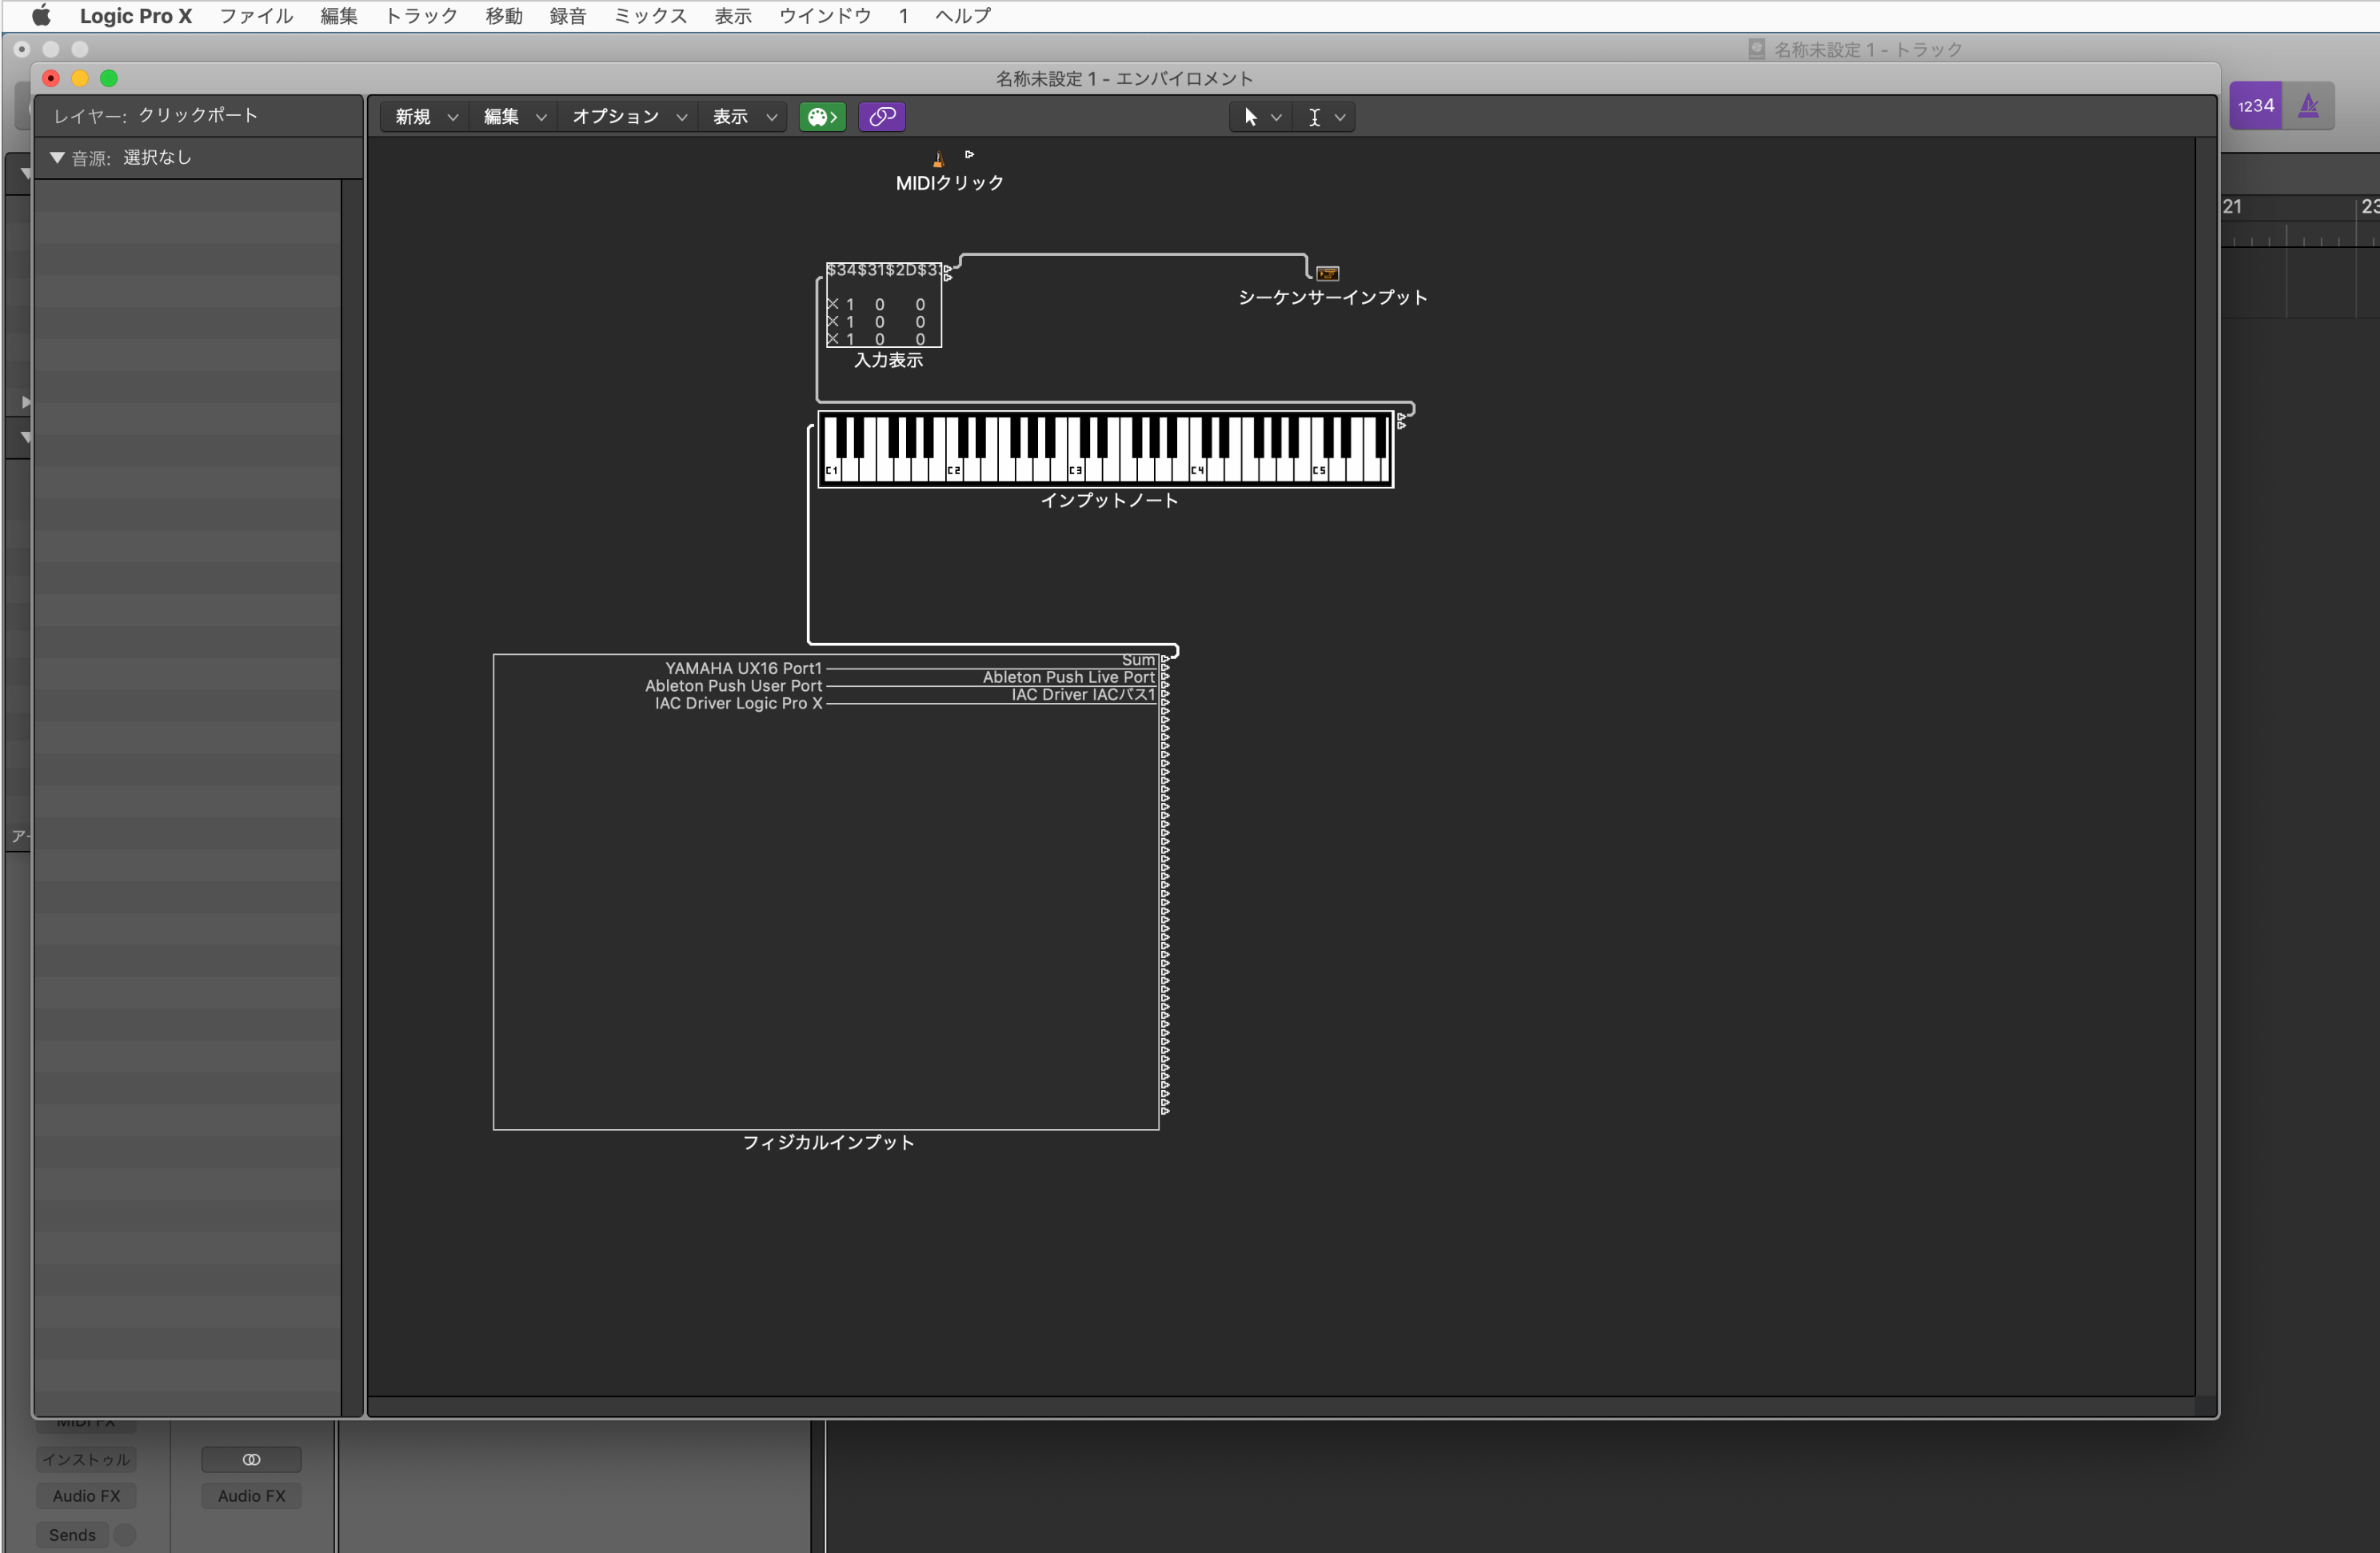Adjust the Sends level knob
The height and width of the screenshot is (1553, 2380).
(x=125, y=1535)
